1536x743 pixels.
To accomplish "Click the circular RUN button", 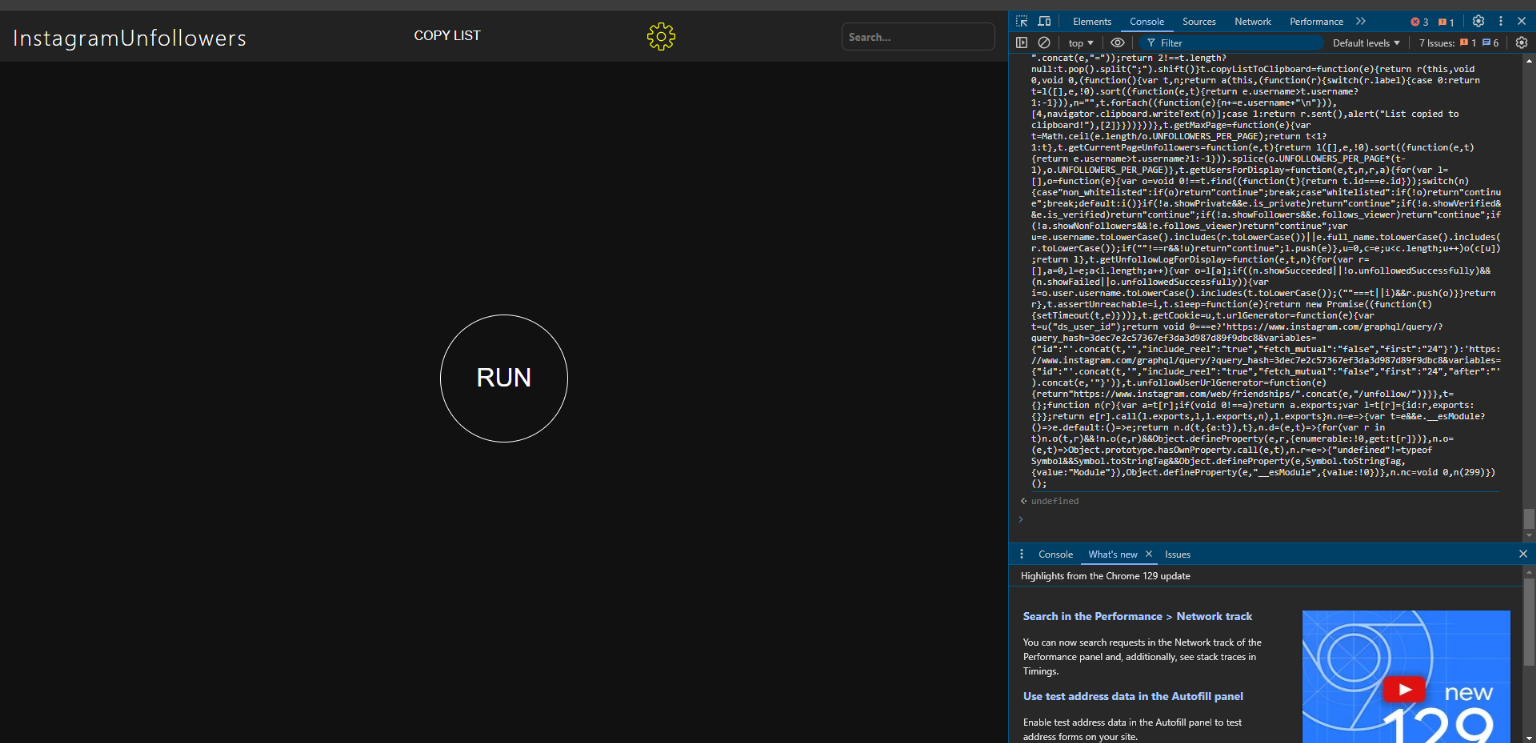I will (x=504, y=378).
